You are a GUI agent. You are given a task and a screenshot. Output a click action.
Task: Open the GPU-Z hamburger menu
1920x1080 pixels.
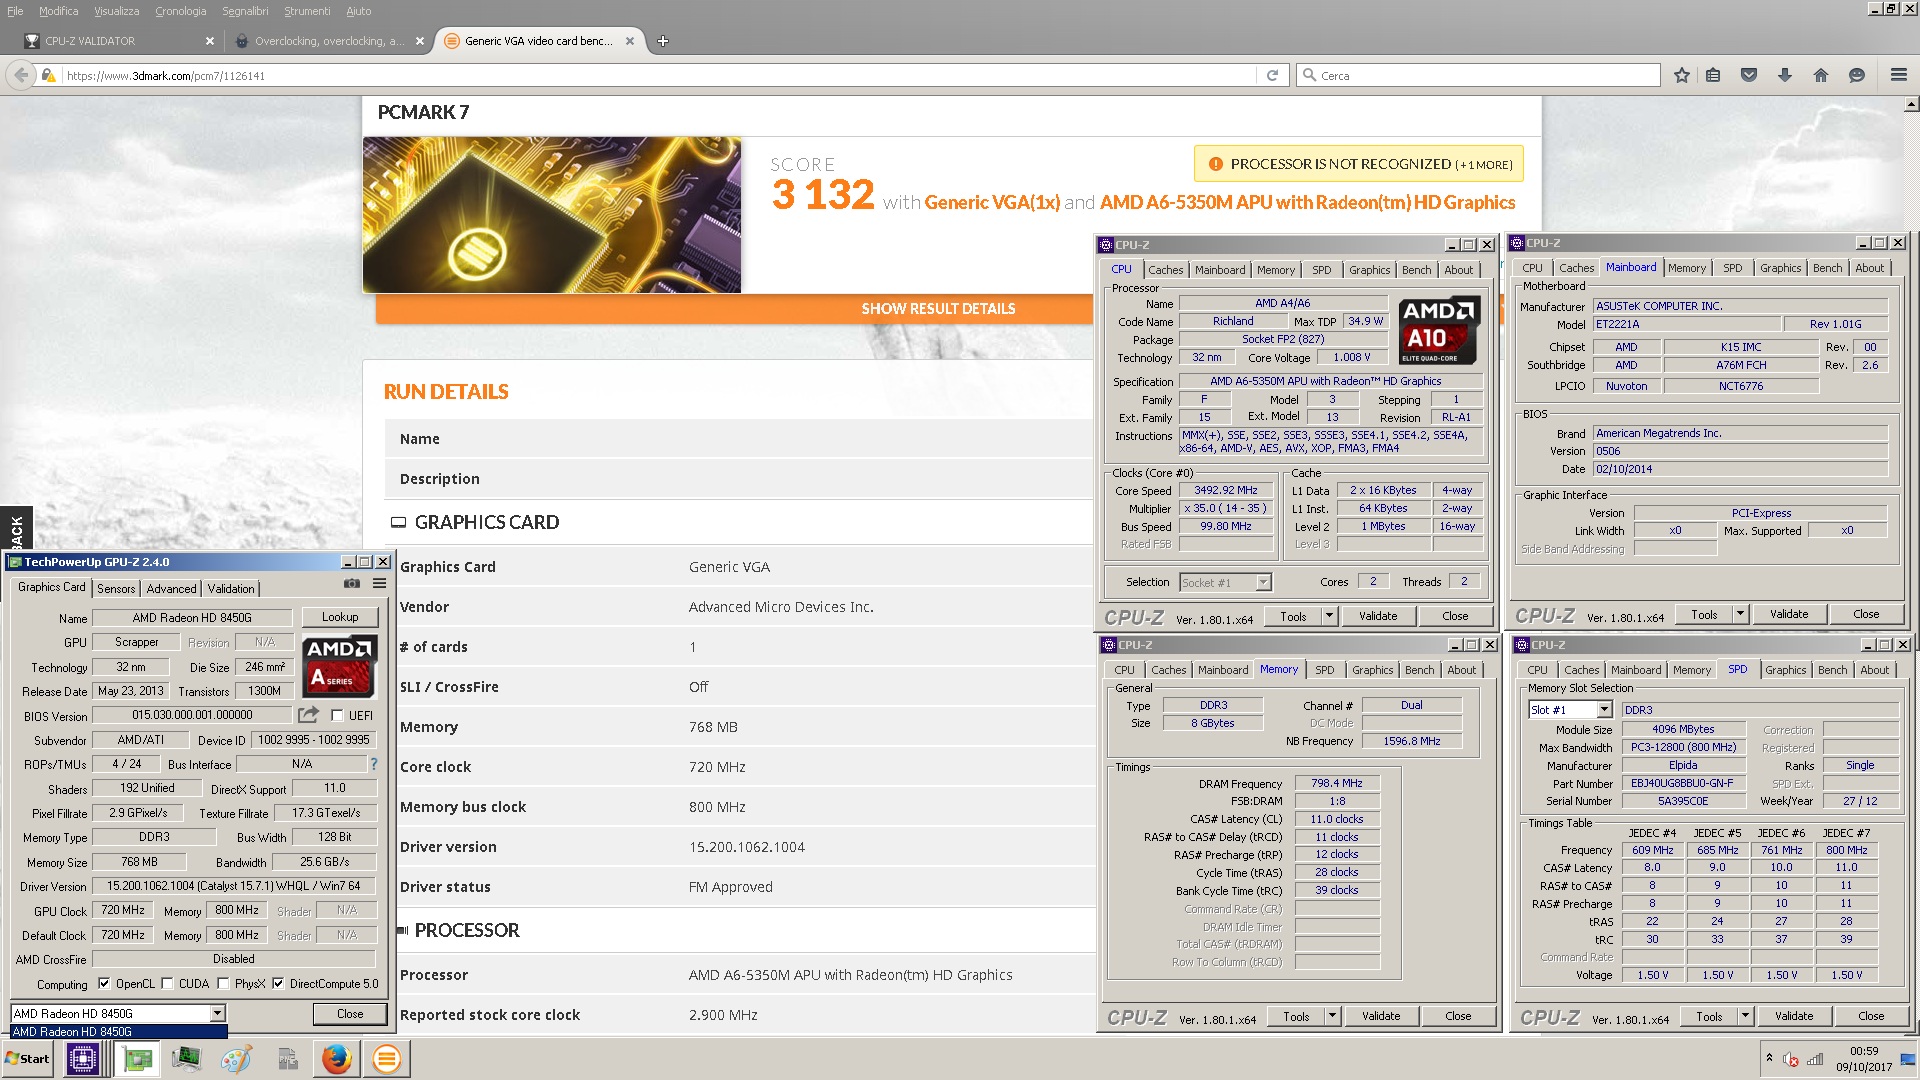[x=380, y=583]
